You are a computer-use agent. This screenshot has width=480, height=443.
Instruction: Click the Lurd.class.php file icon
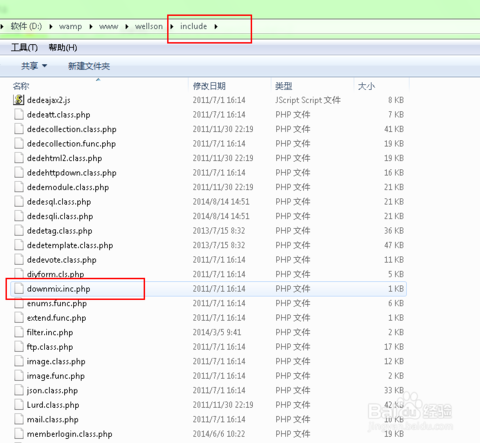[19, 405]
